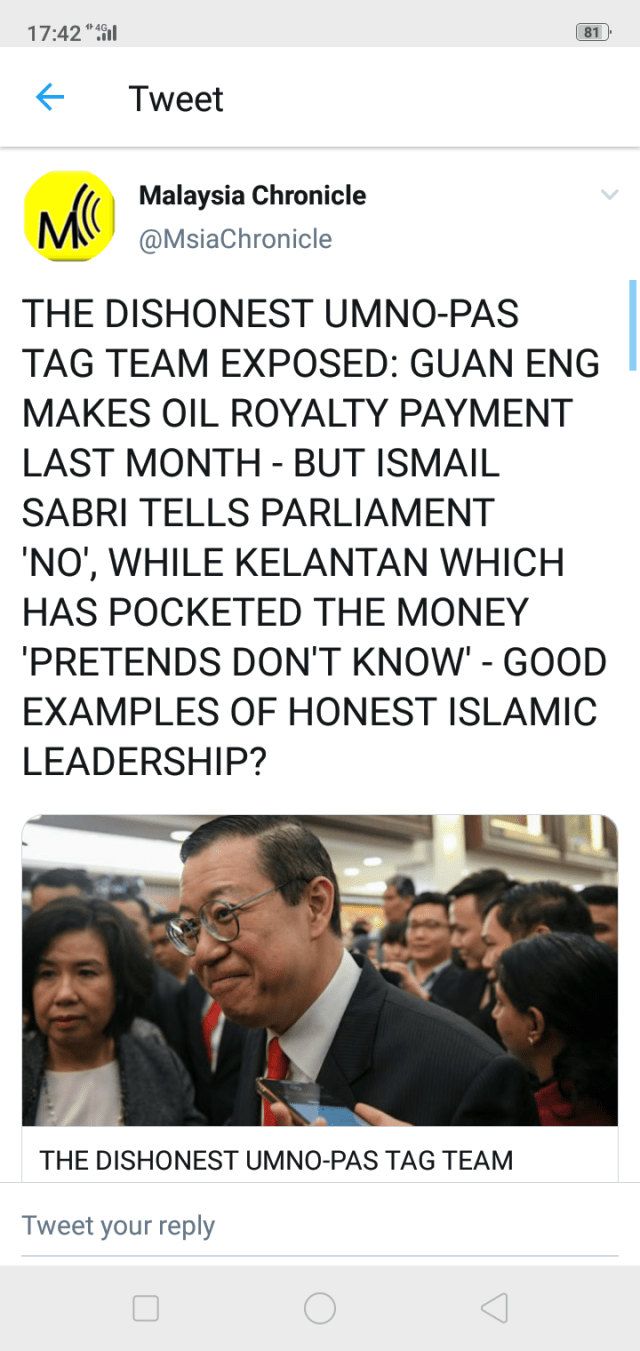Open recent apps with the square button
This screenshot has width=640, height=1351.
[146, 1308]
